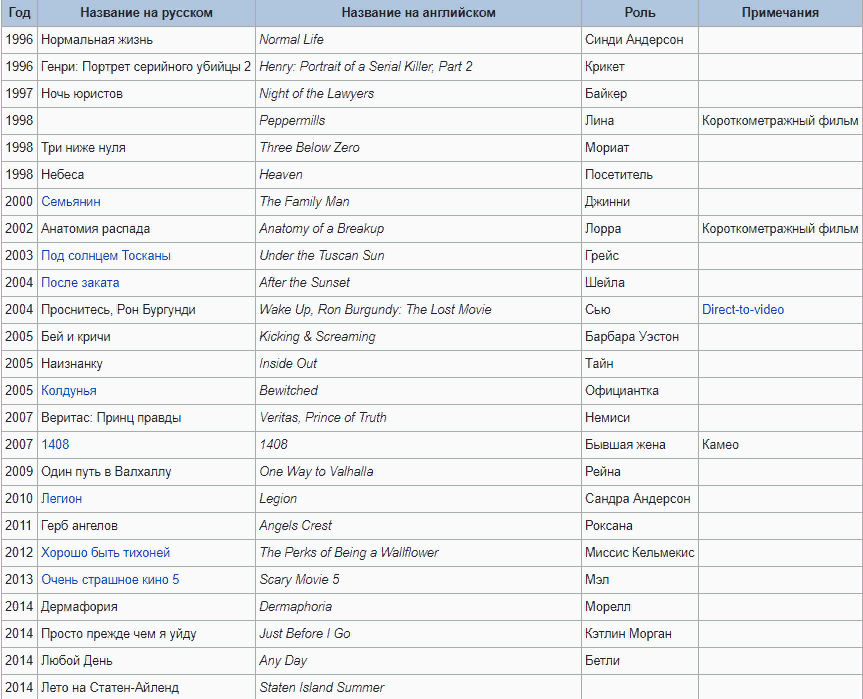This screenshot has height=699, width=863.
Task: Click the Staten Island Summer title
Action: tap(321, 687)
